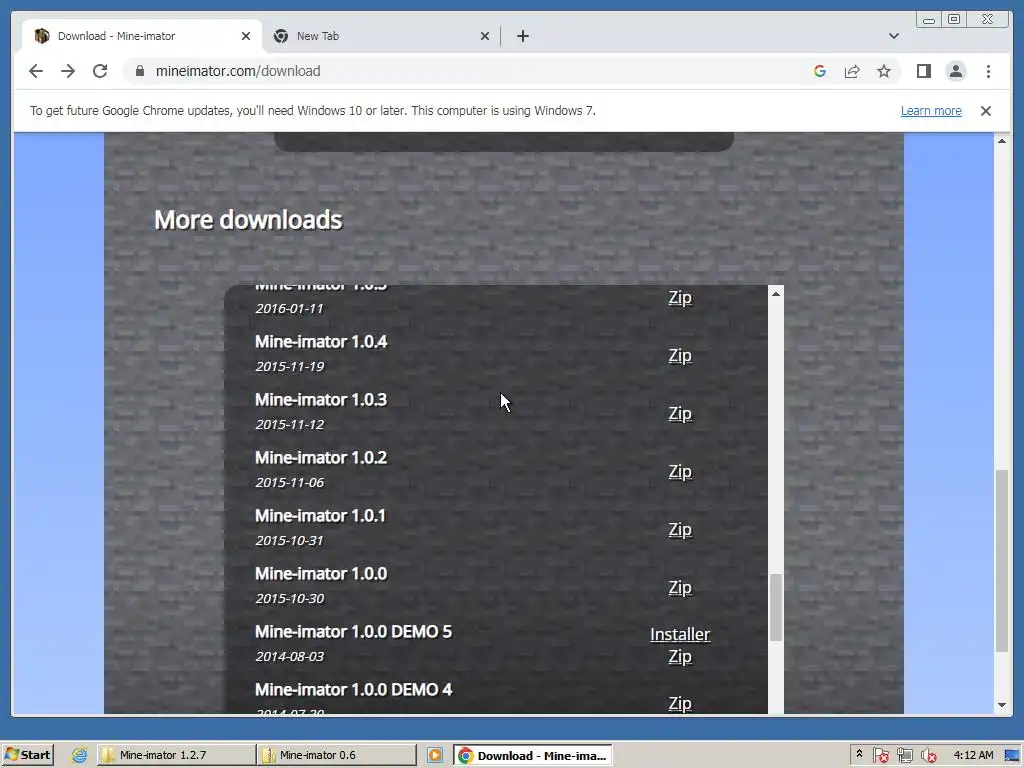Click the 2015-10-31 date text
Viewport: 1024px width, 768px height.
[289, 541]
